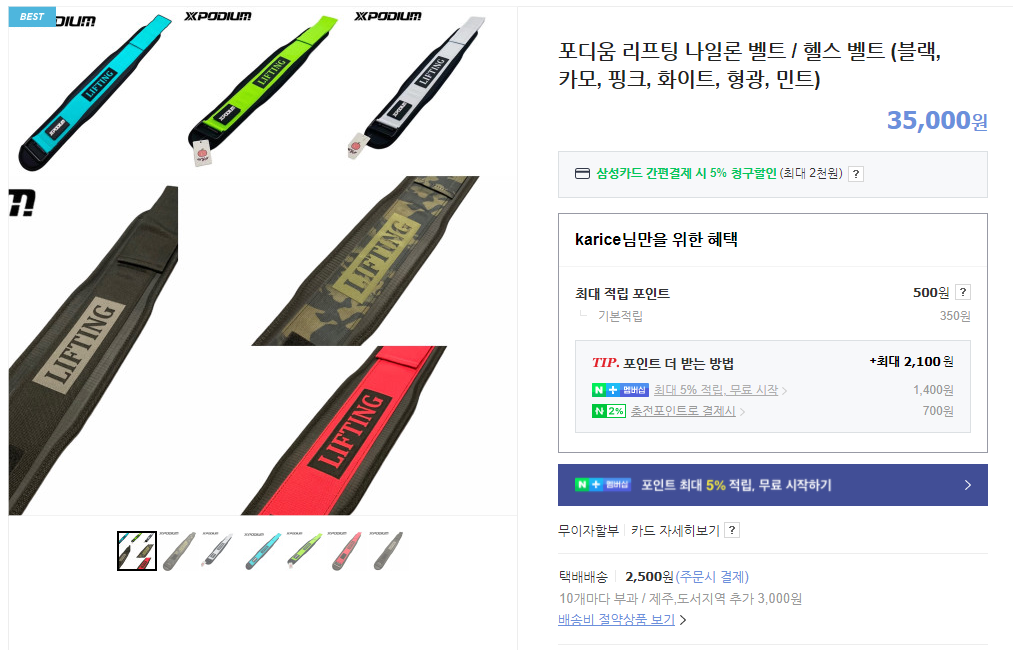Select the first multi-belt thumbnail
This screenshot has width=1013, height=650.
pos(137,551)
